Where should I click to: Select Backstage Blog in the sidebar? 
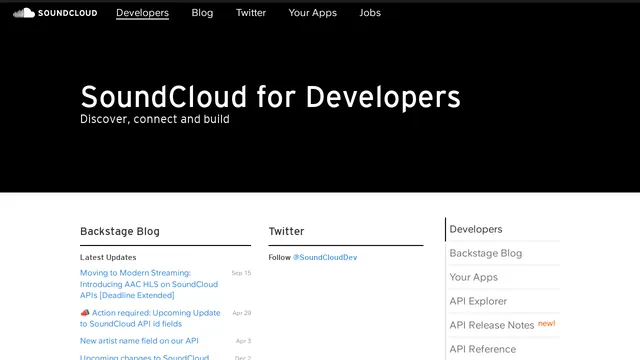[486, 253]
